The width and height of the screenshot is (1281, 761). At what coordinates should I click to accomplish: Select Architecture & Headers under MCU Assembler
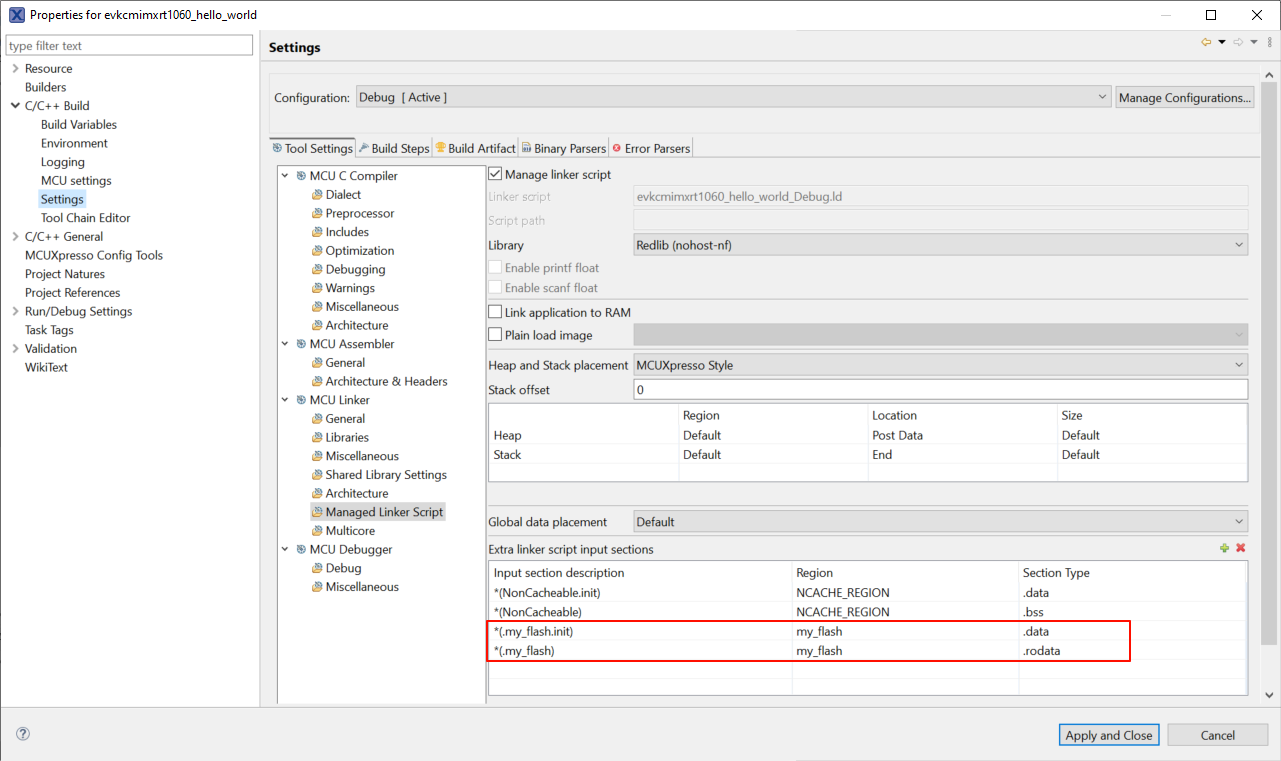tap(386, 381)
